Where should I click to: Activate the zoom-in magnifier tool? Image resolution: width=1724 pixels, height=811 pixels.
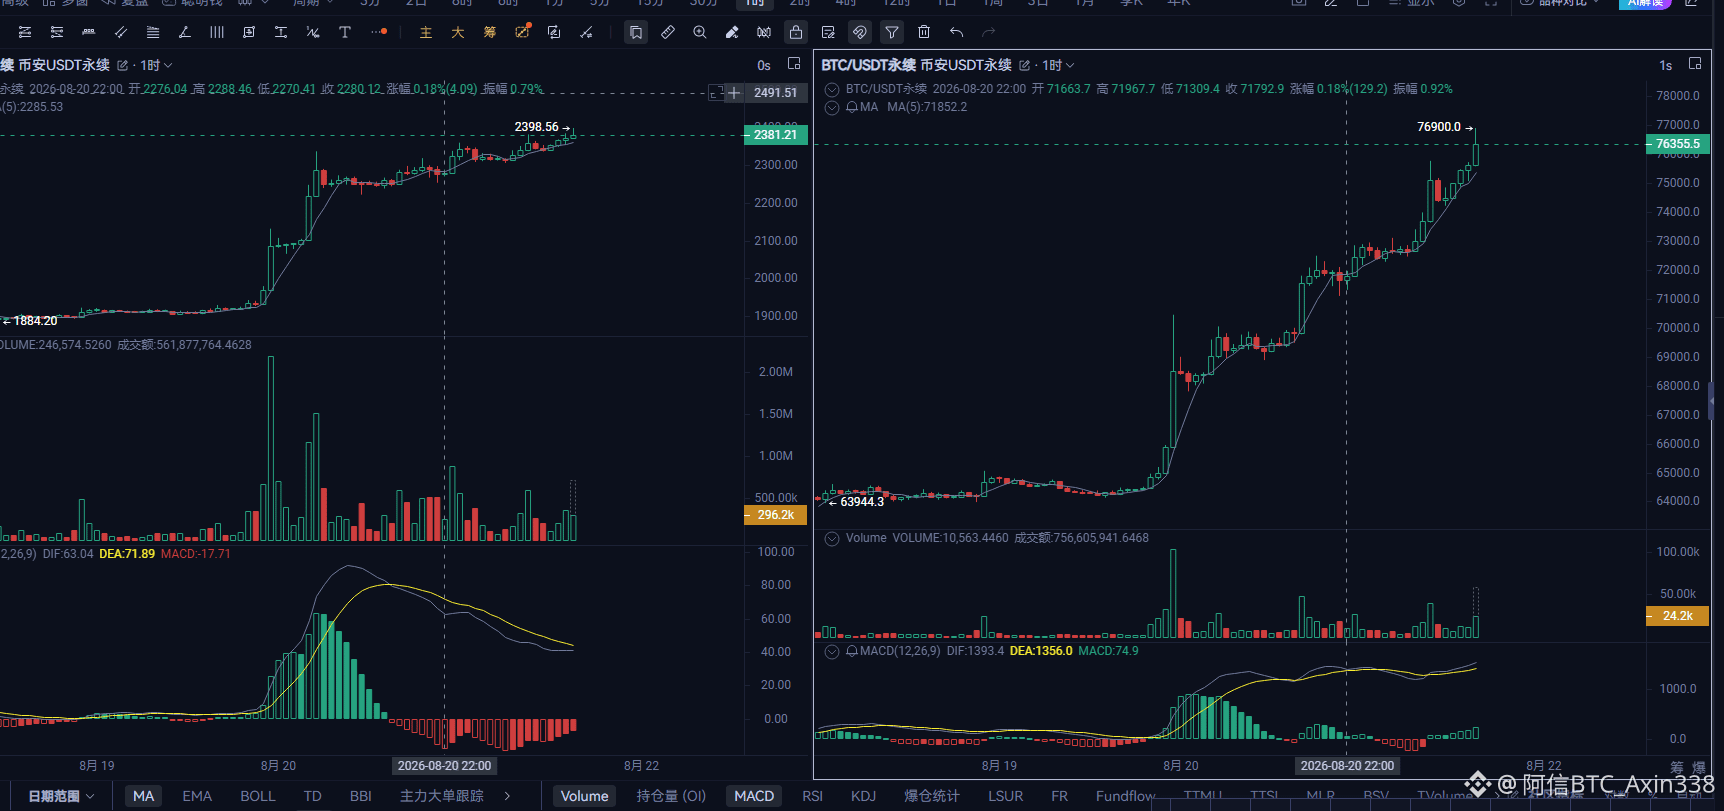click(700, 32)
